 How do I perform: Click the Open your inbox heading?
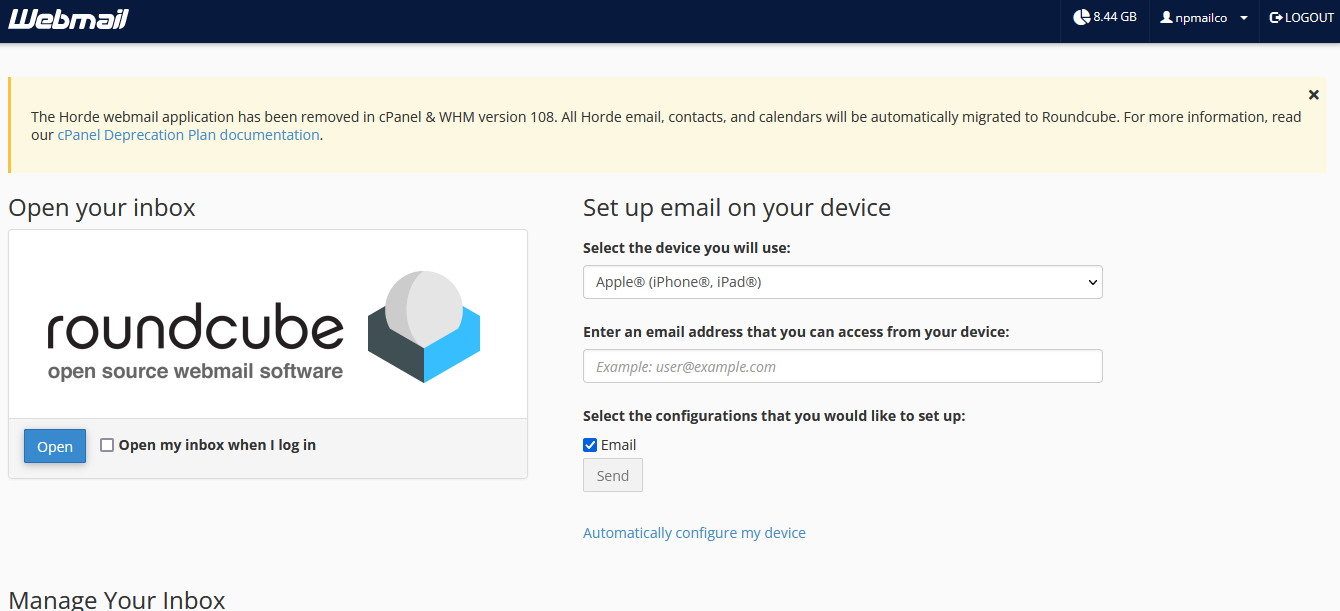click(x=102, y=208)
